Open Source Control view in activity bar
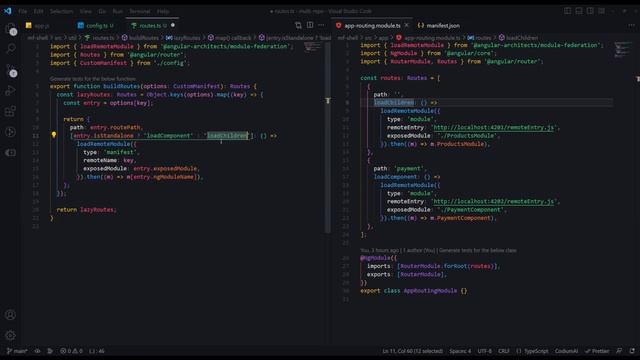 tap(11, 70)
